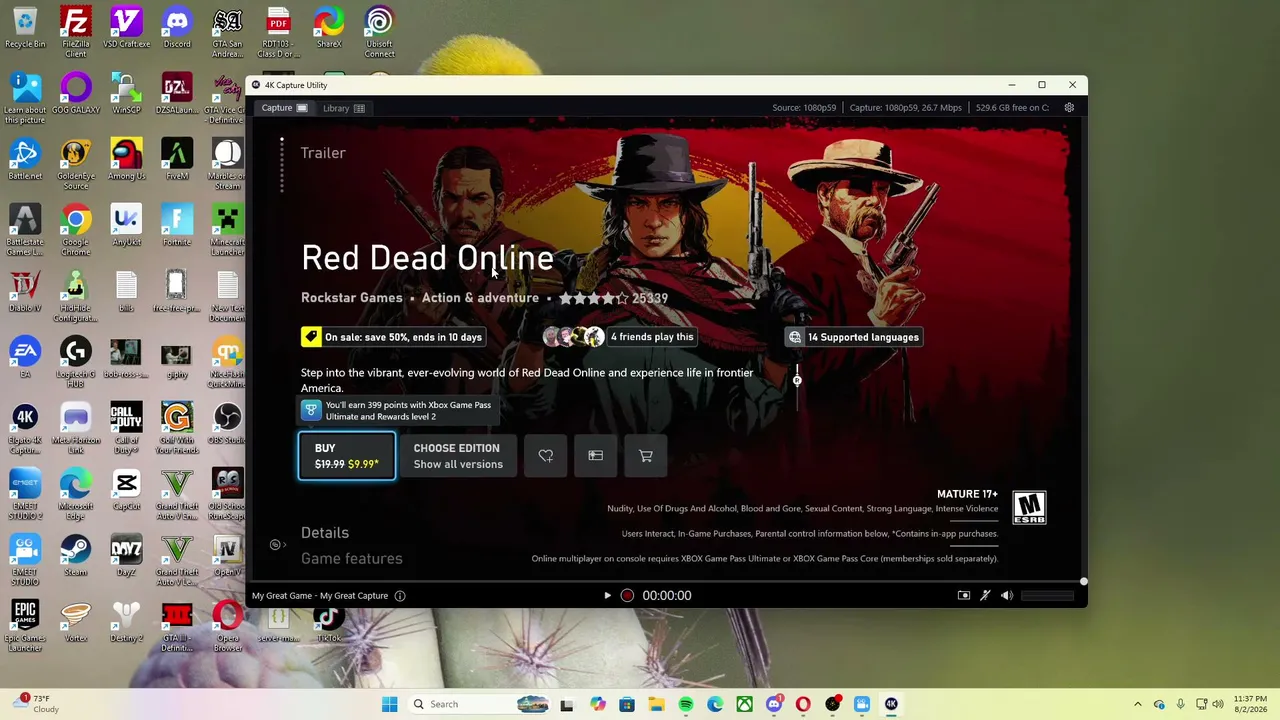Open CHOOSE EDITION show all versions
Image resolution: width=1280 pixels, height=720 pixels.
click(458, 456)
